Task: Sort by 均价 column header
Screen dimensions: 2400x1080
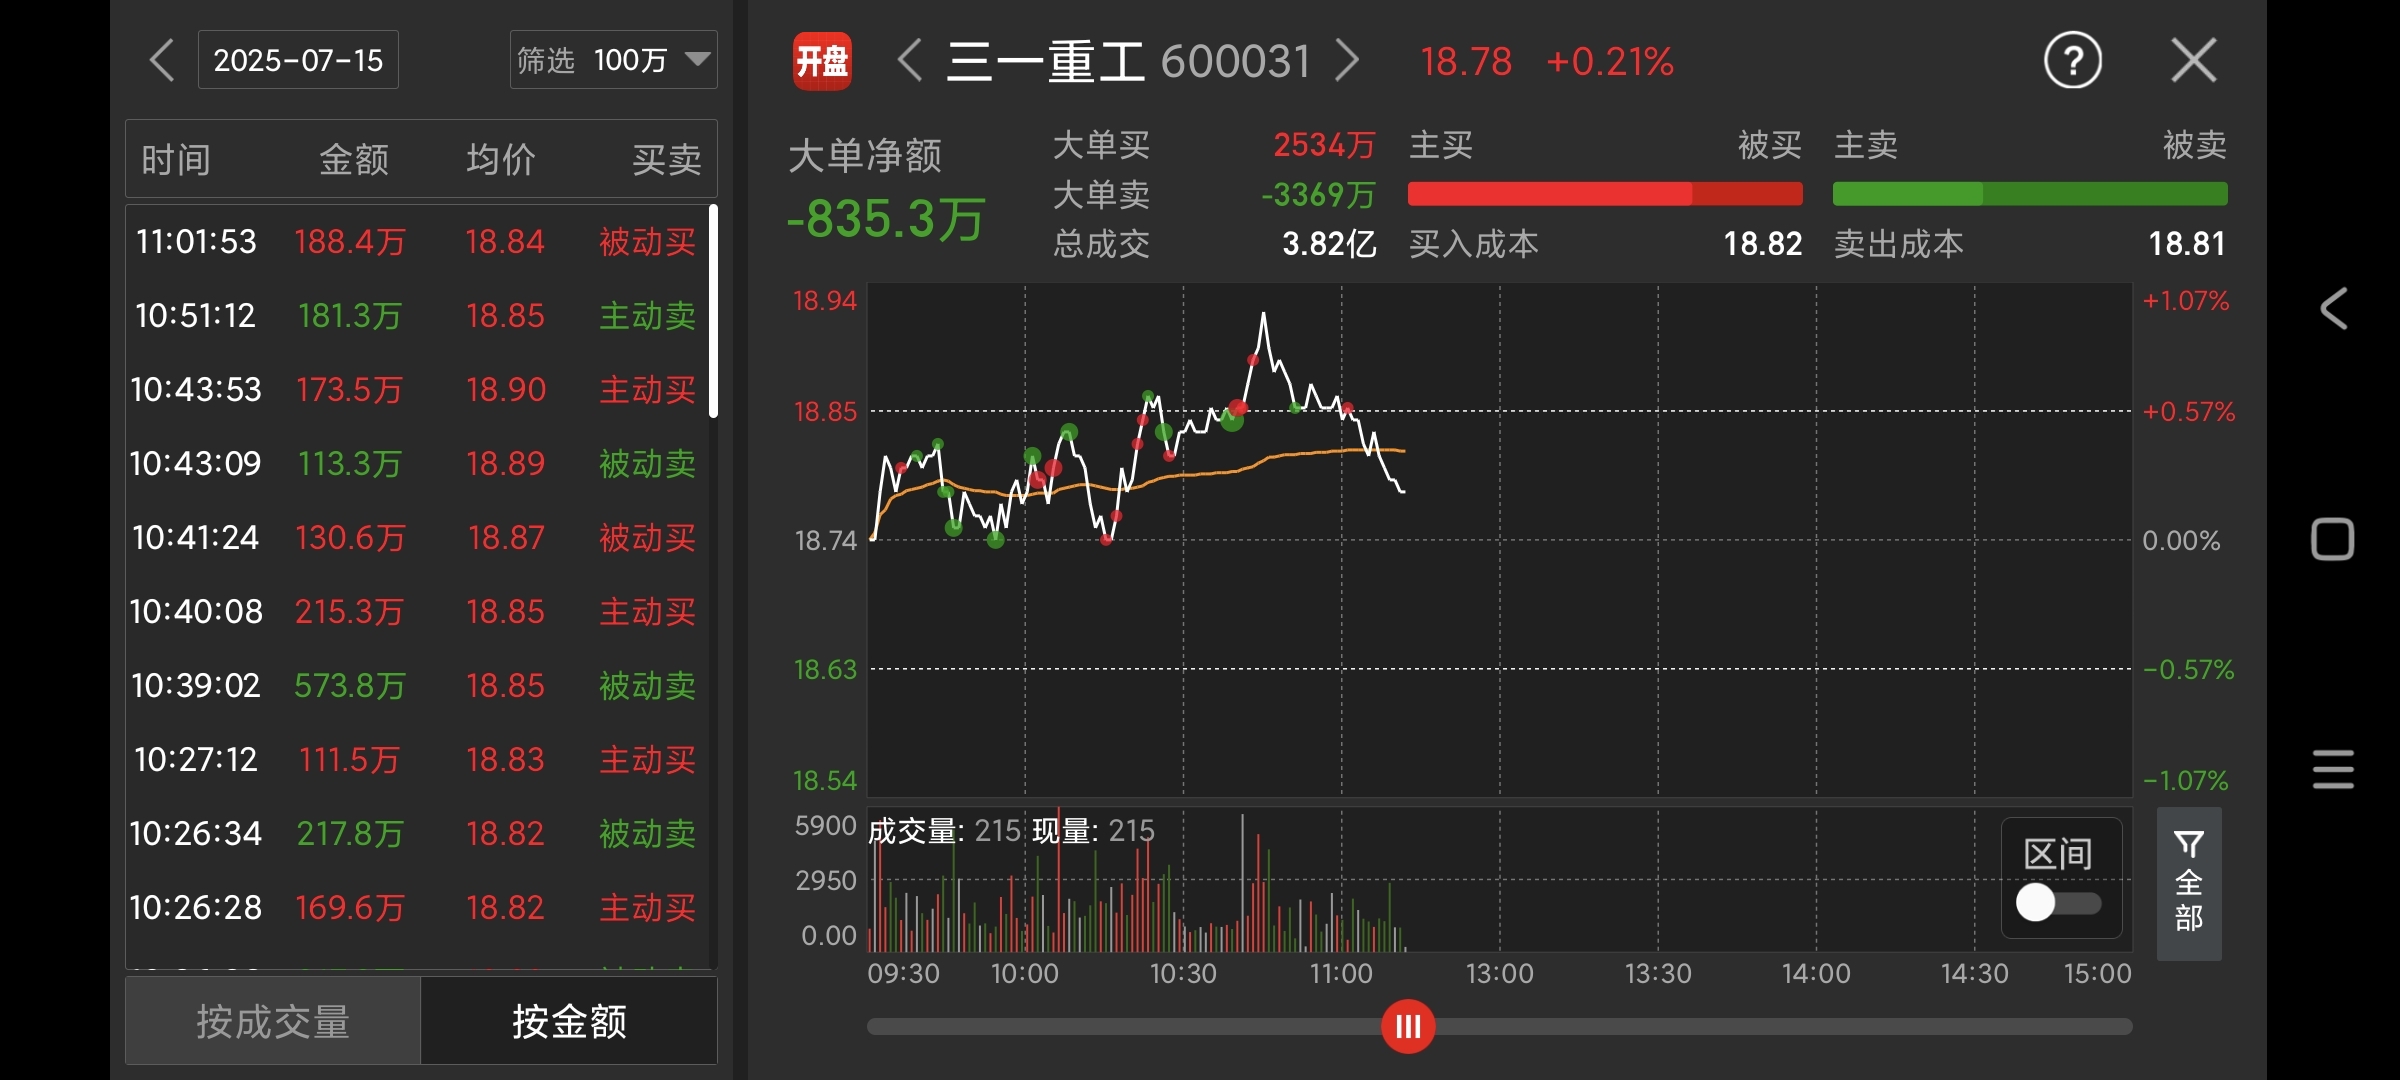Action: [x=502, y=160]
